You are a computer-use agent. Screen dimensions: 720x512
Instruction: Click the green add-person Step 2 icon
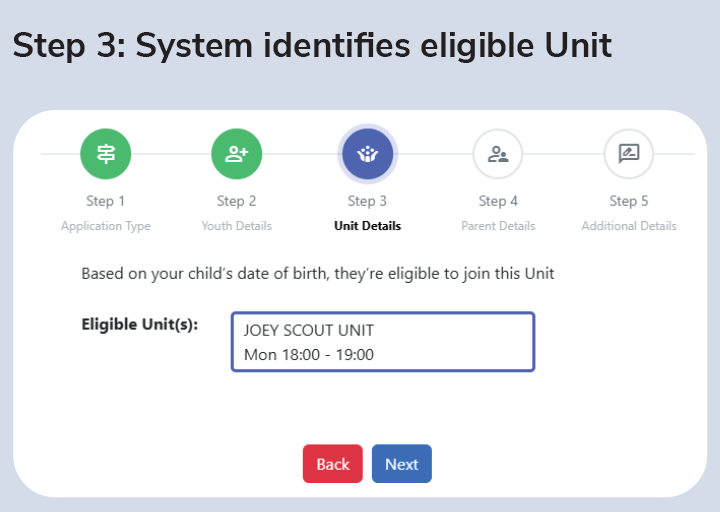tap(236, 154)
